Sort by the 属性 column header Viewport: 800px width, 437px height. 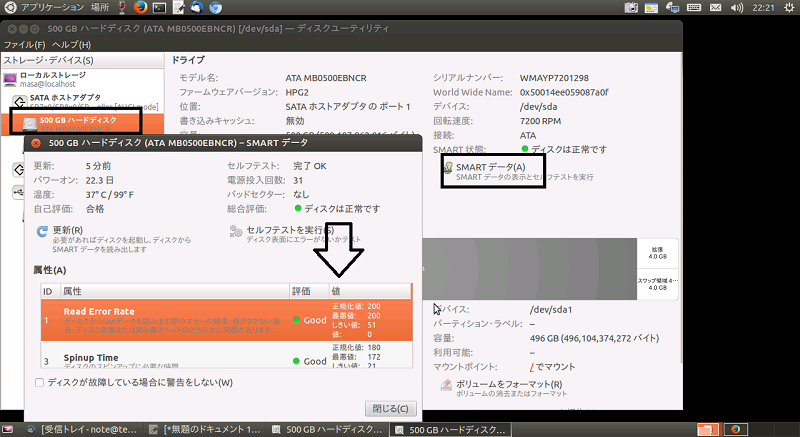pos(173,292)
